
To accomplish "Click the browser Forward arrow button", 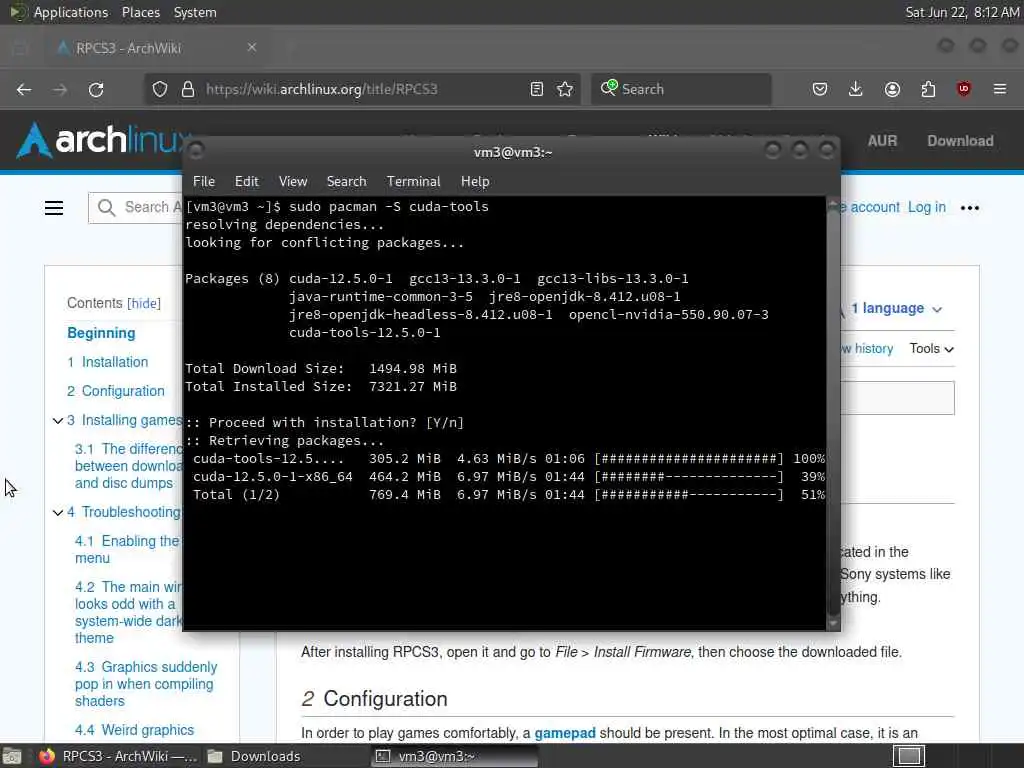I will (60, 89).
